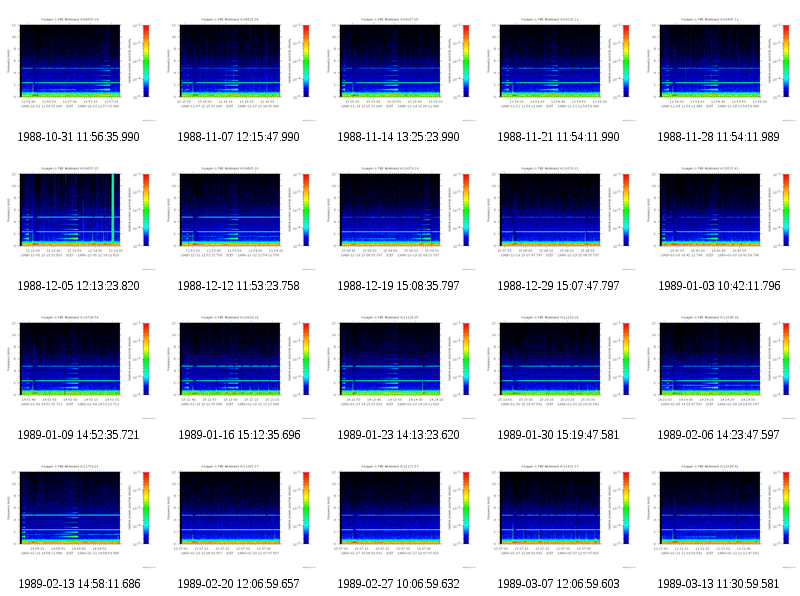Open spectrogram thumbnail dated 1988-12-12

point(239,218)
